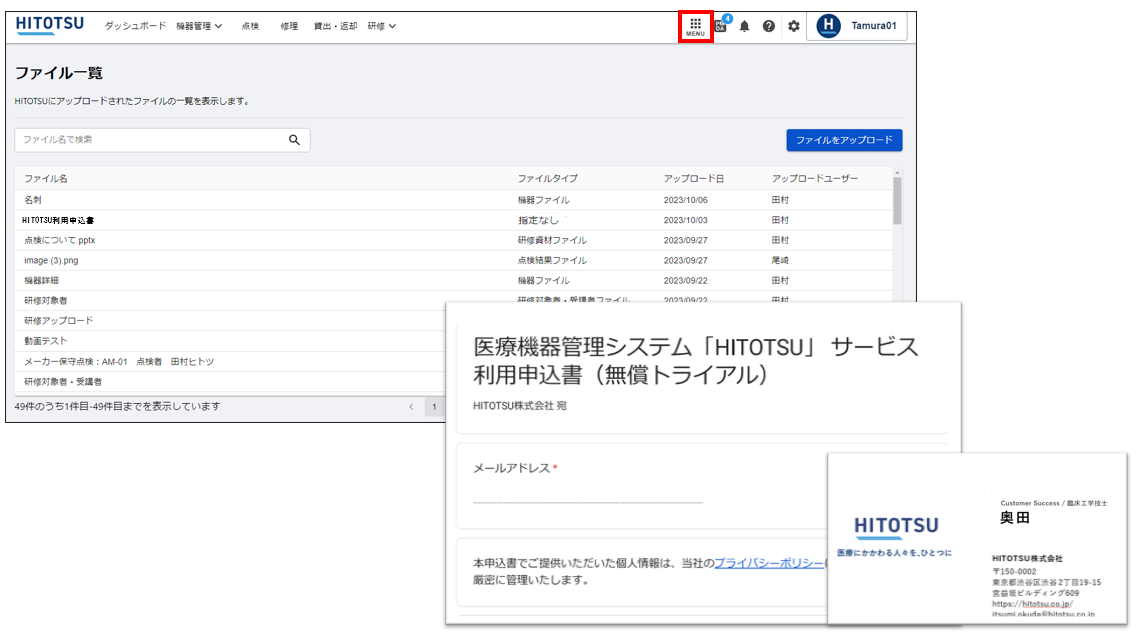The height and width of the screenshot is (632, 1140).
Task: Click the 指定なし type cell
Action: [x=538, y=220]
